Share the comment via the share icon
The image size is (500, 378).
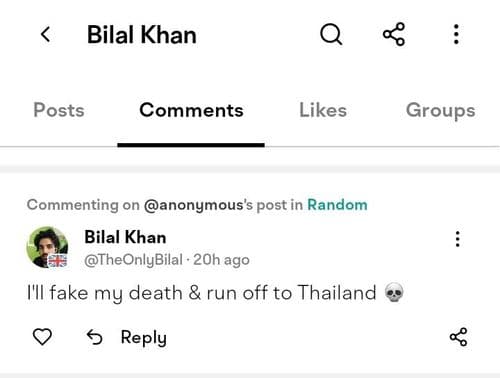pos(458,337)
